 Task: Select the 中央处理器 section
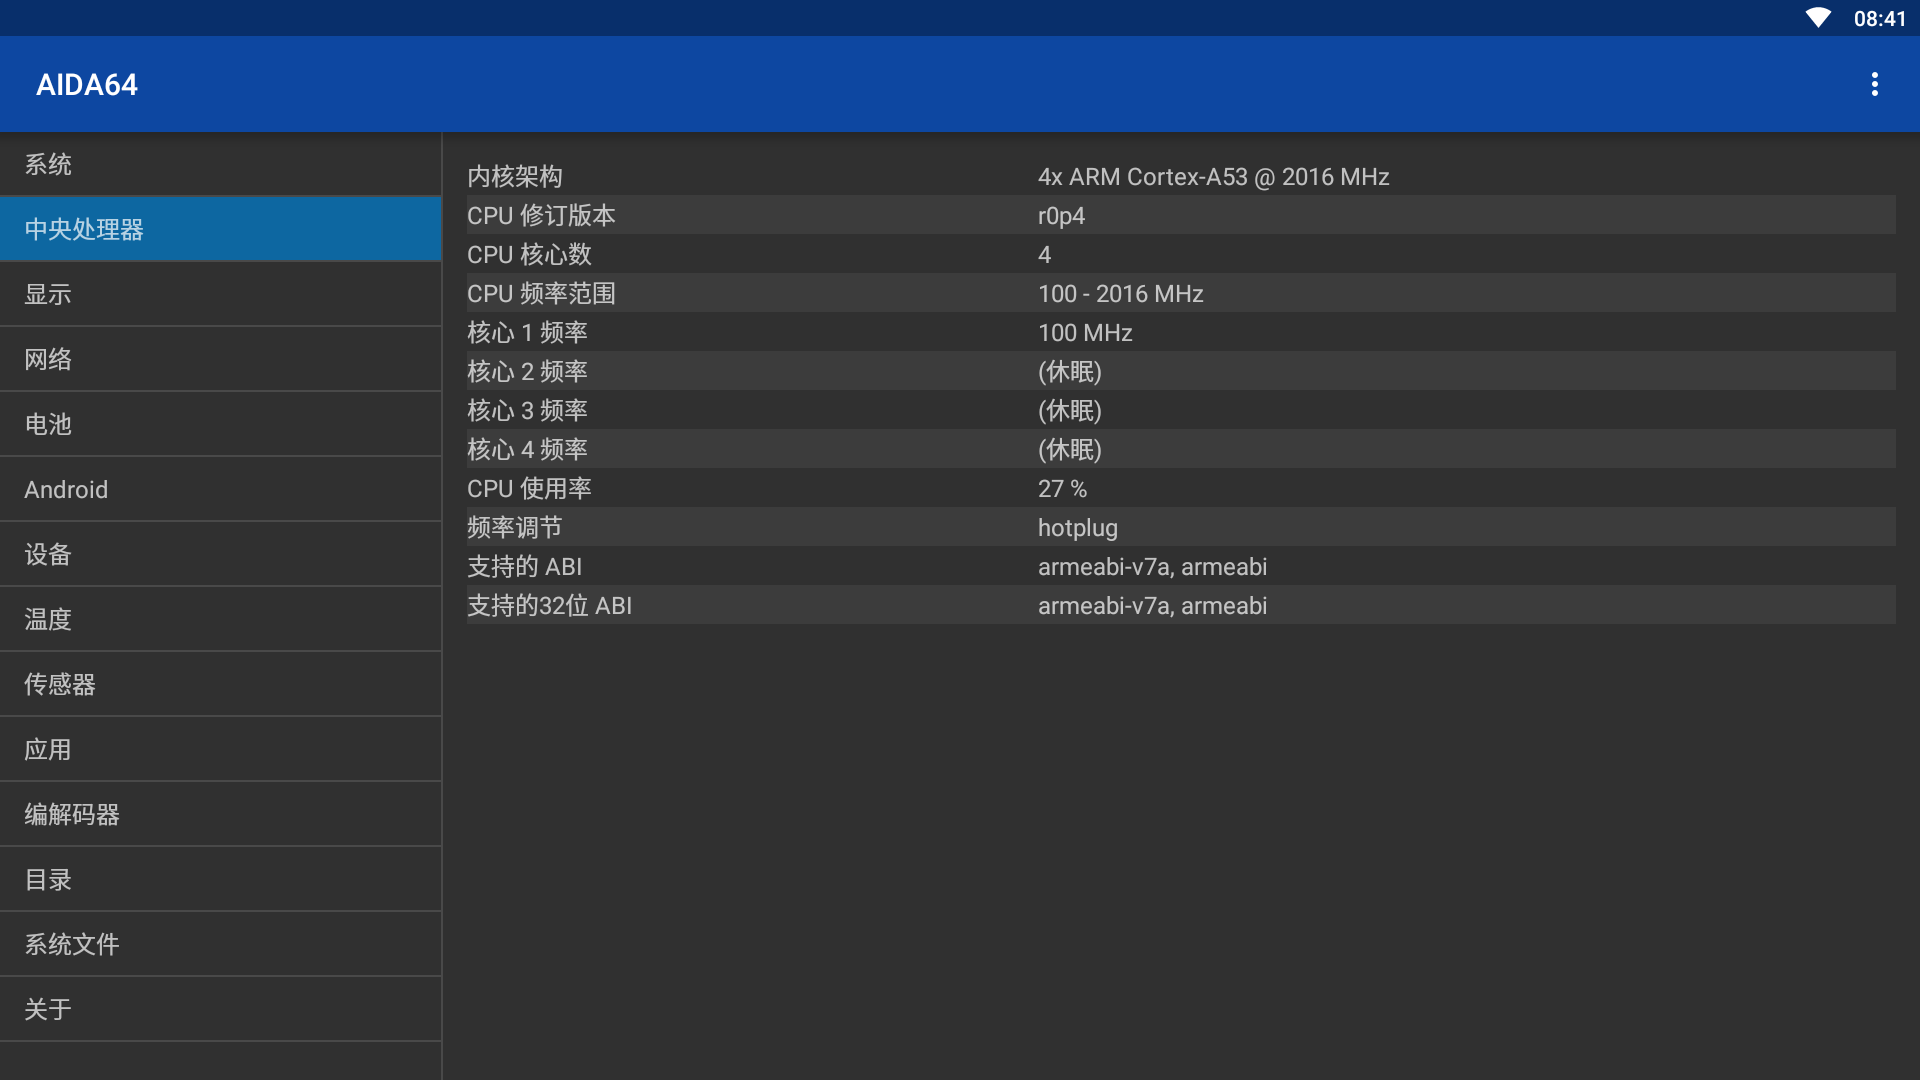[x=220, y=229]
